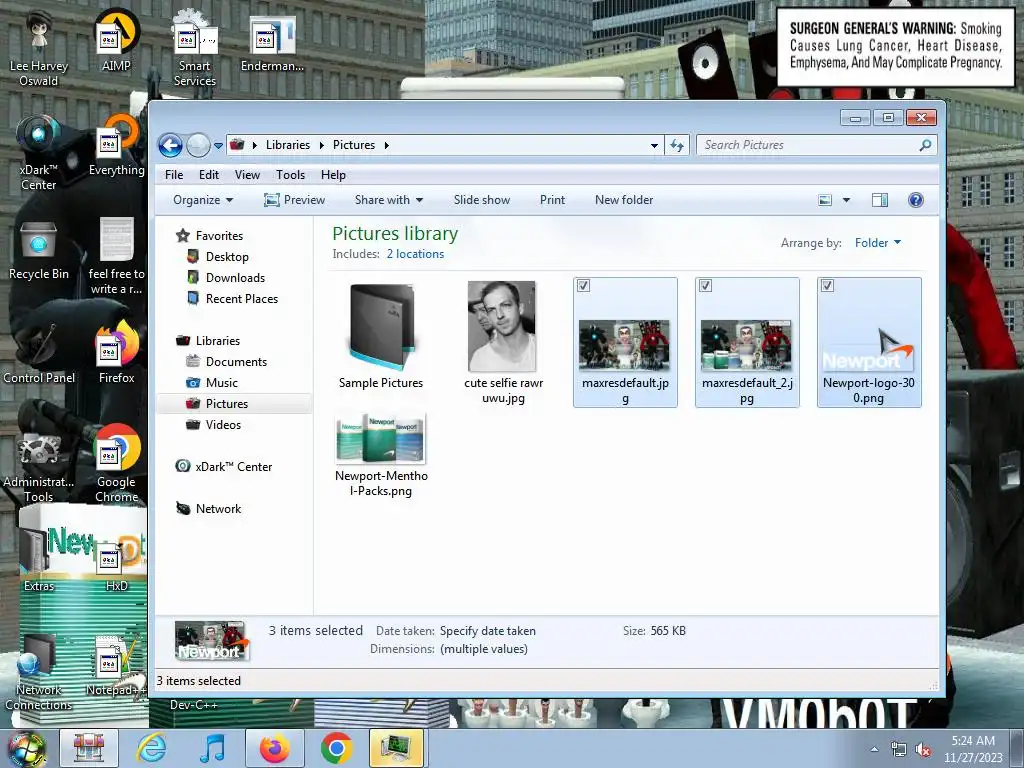The image size is (1024, 768).
Task: Refresh the Pictures folder view
Action: [677, 146]
